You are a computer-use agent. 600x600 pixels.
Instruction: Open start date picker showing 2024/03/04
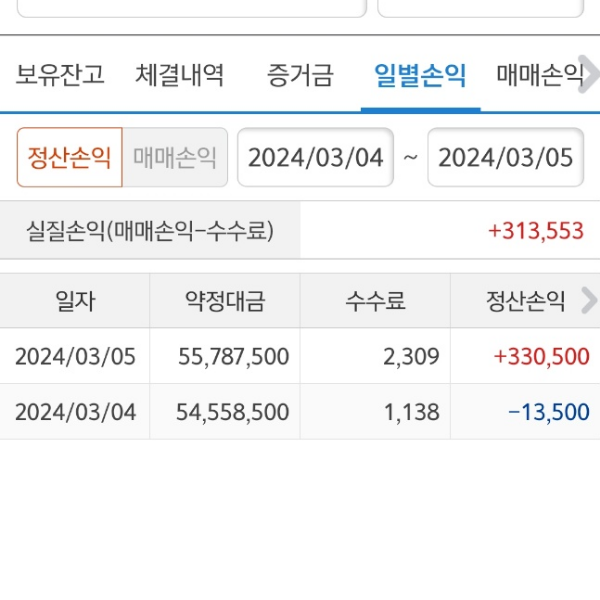point(315,158)
